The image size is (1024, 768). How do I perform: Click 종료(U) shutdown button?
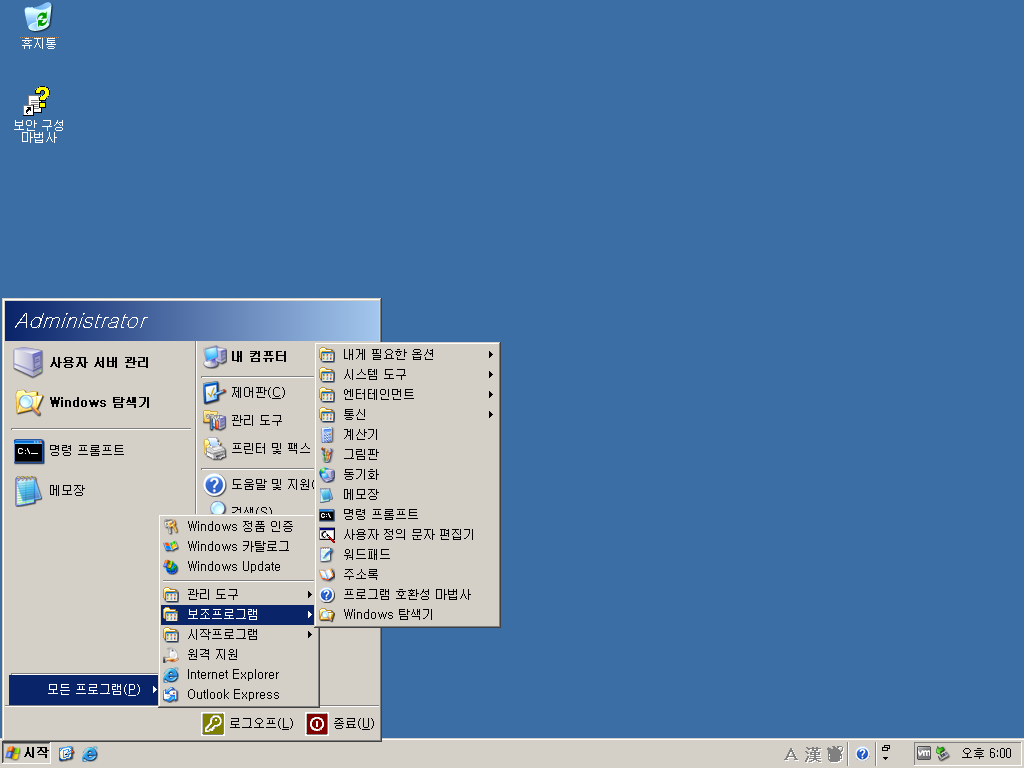(340, 724)
